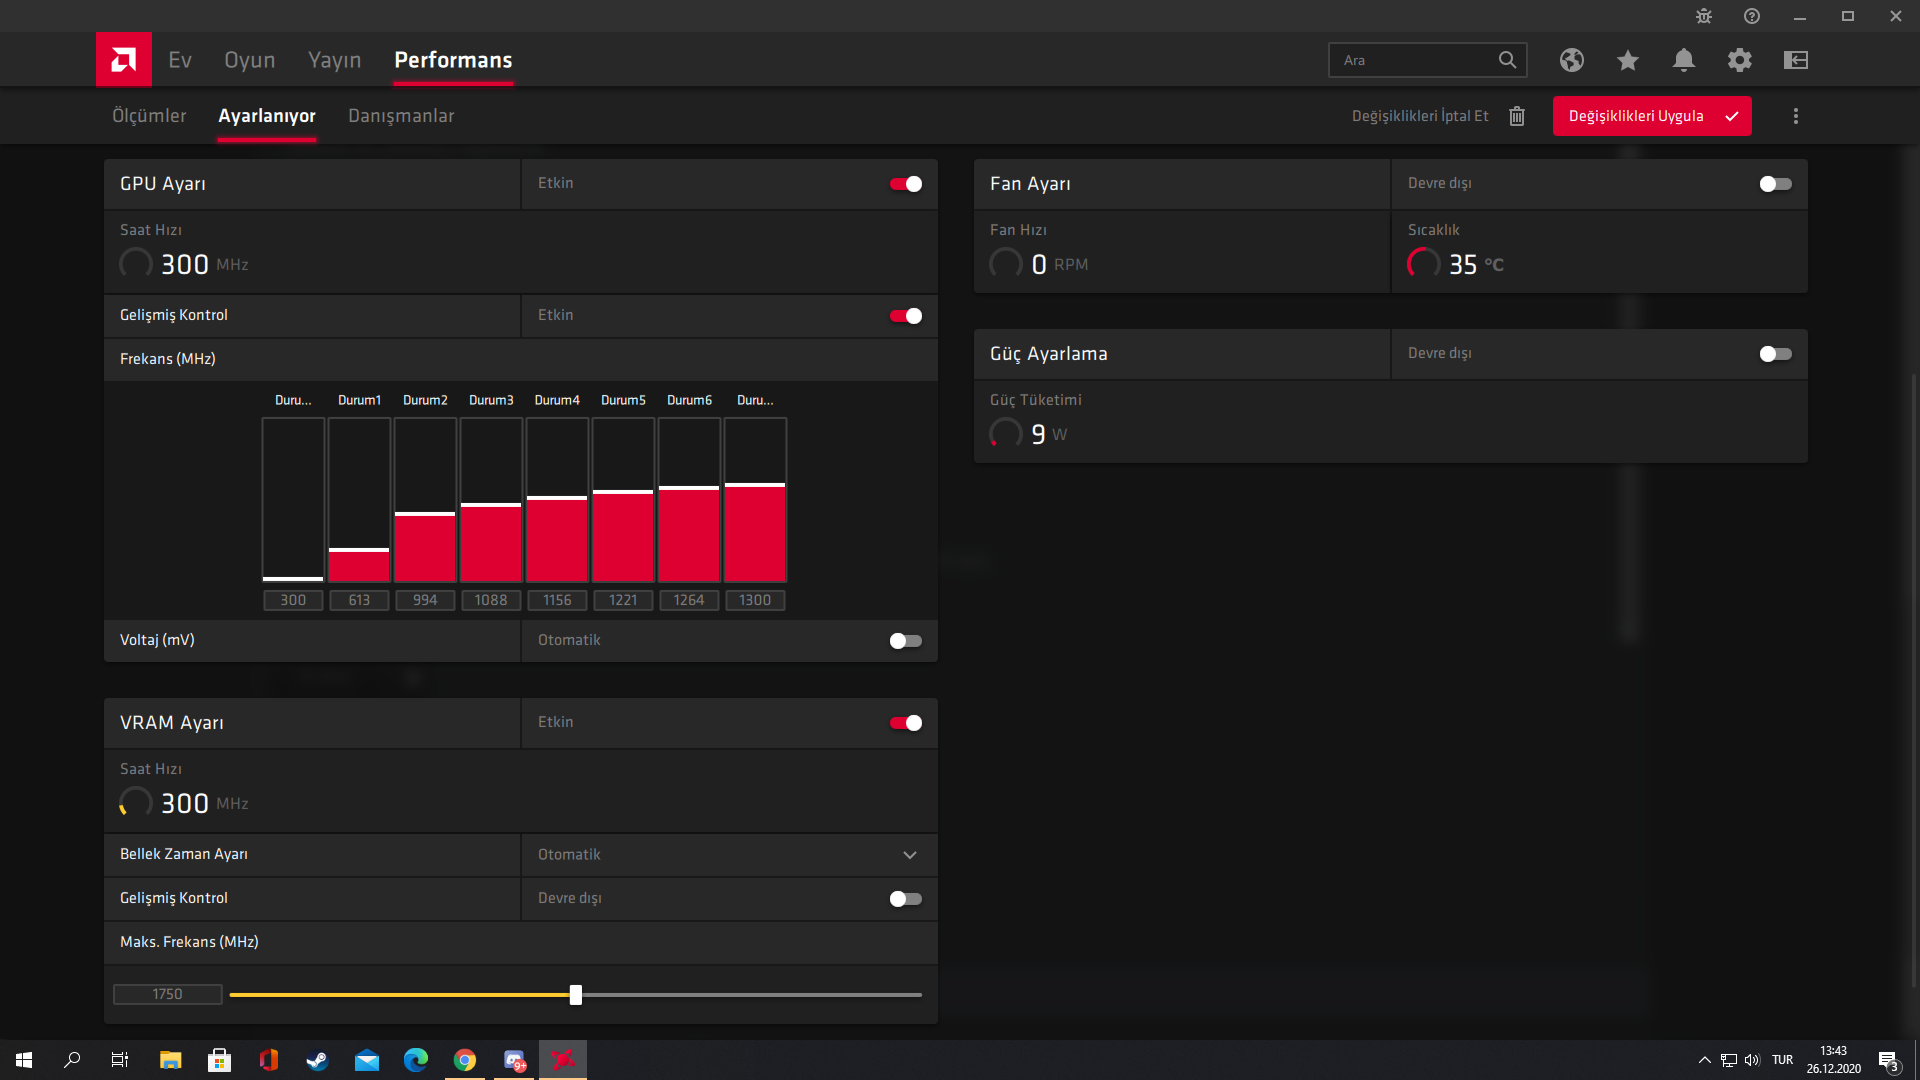
Task: Open settings gear icon
Action: point(1740,60)
